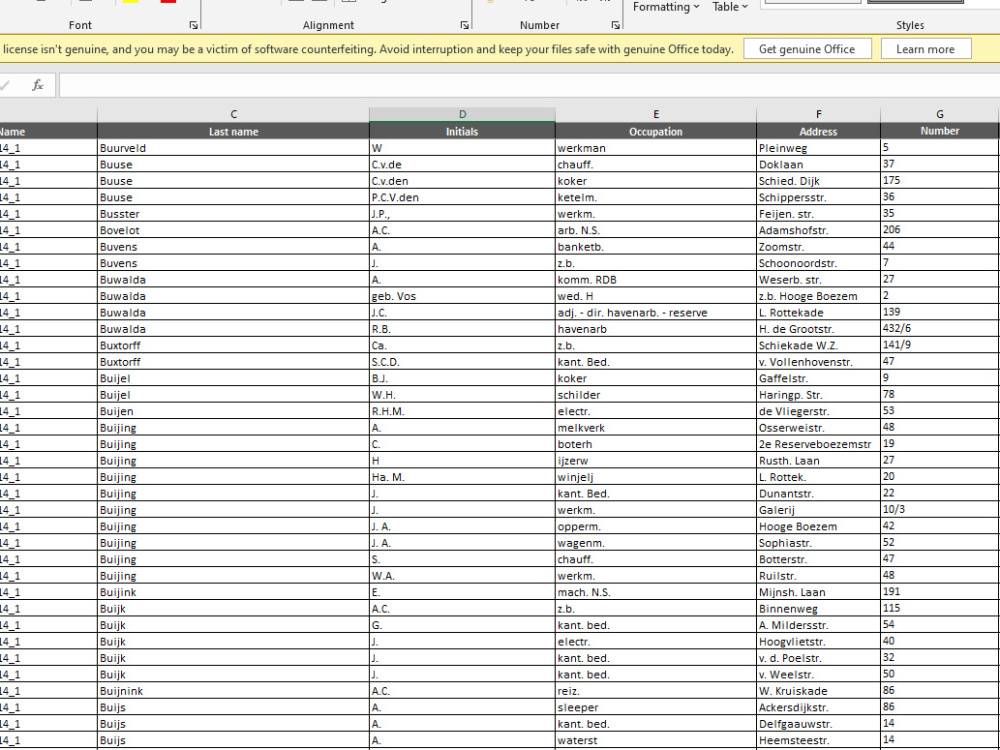Select address cell Ackersdijkstr.

[818, 707]
